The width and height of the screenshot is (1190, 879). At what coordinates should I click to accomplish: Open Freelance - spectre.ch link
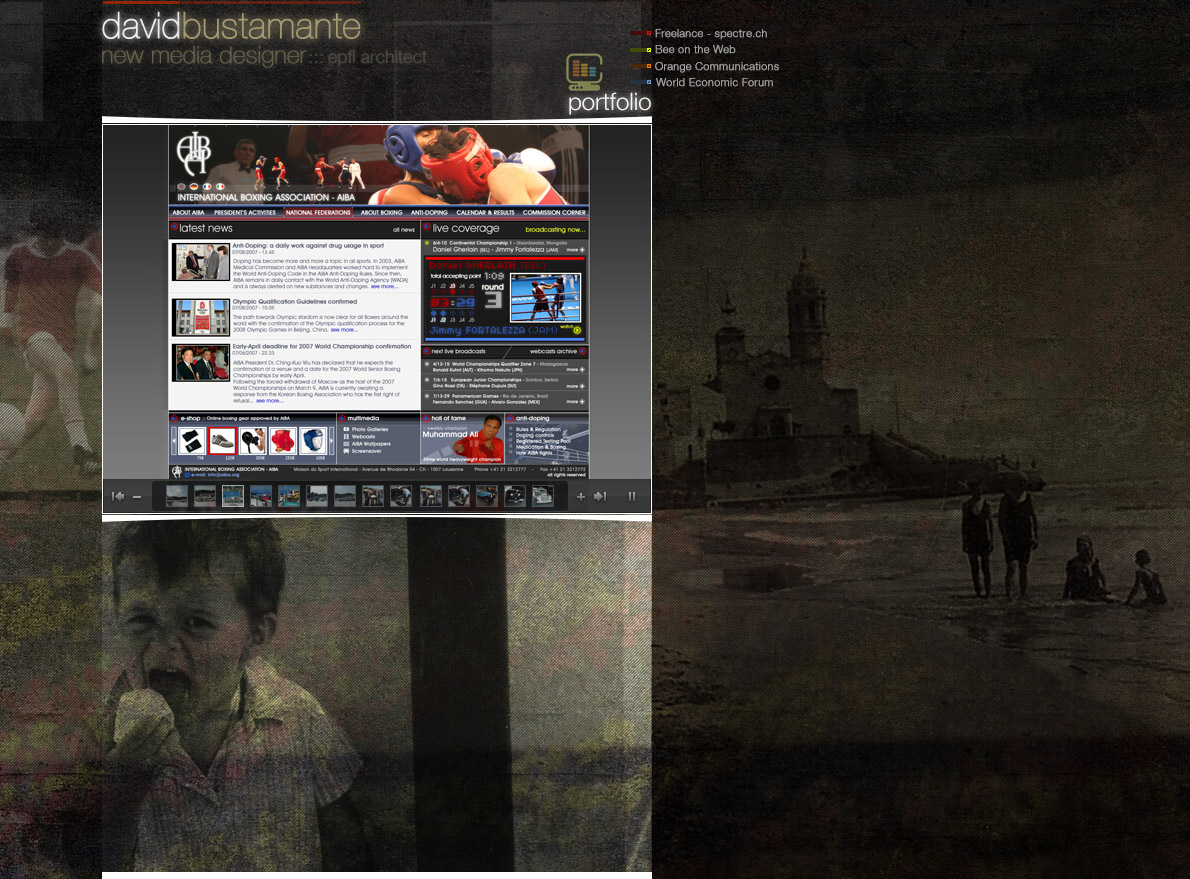[710, 33]
